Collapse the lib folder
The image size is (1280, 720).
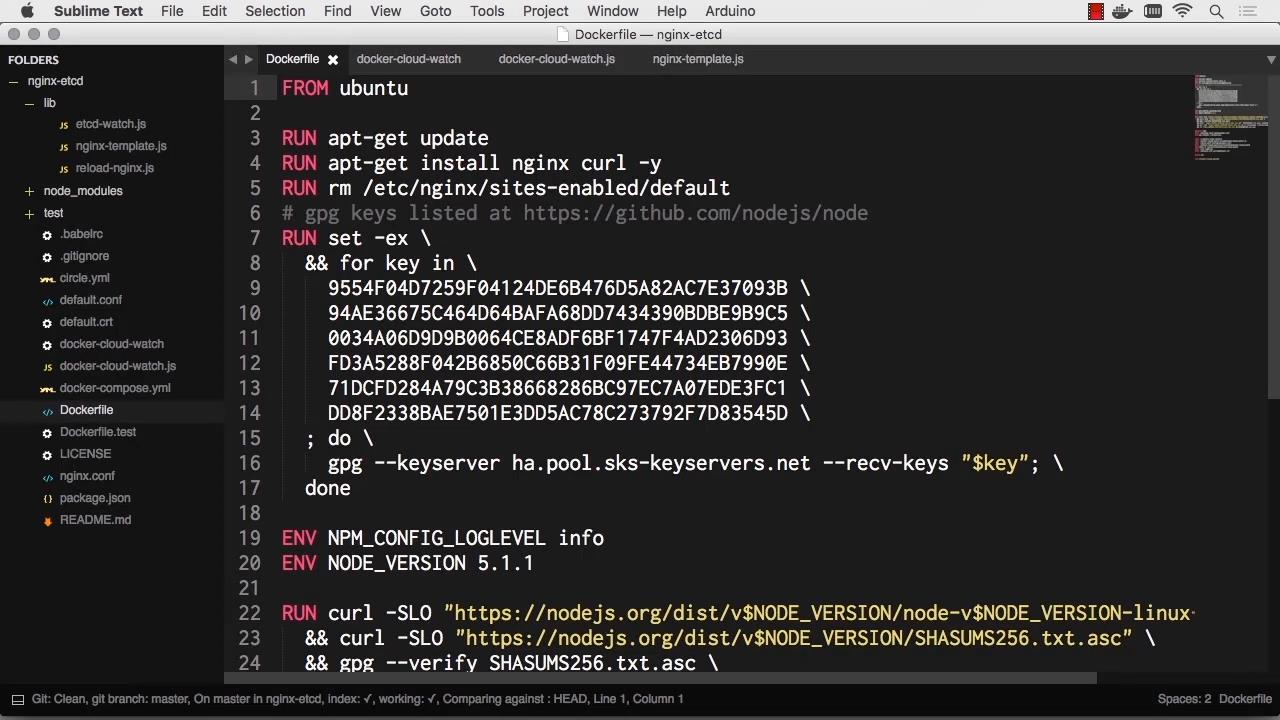coord(30,104)
